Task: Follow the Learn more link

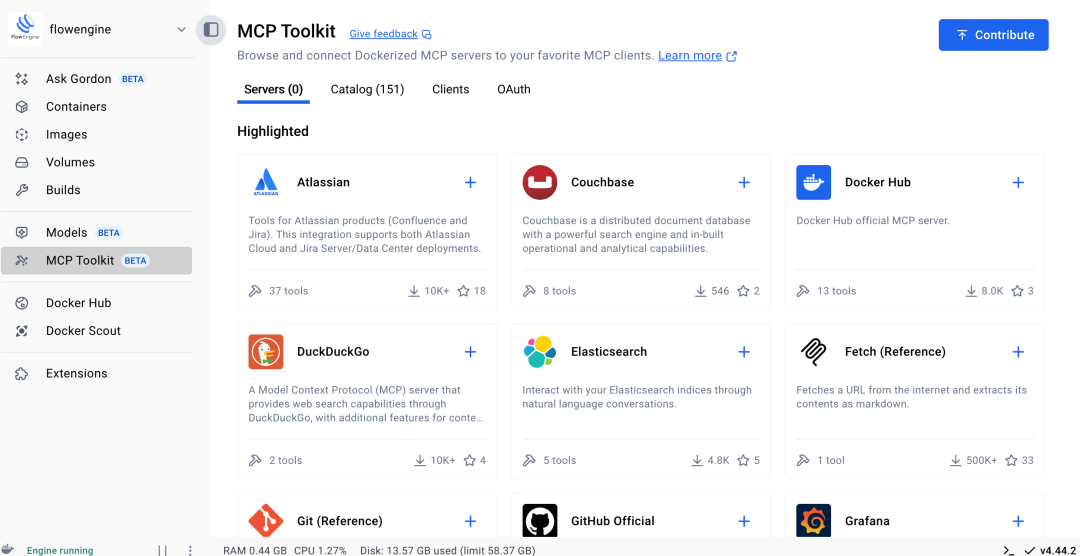Action: coord(697,56)
